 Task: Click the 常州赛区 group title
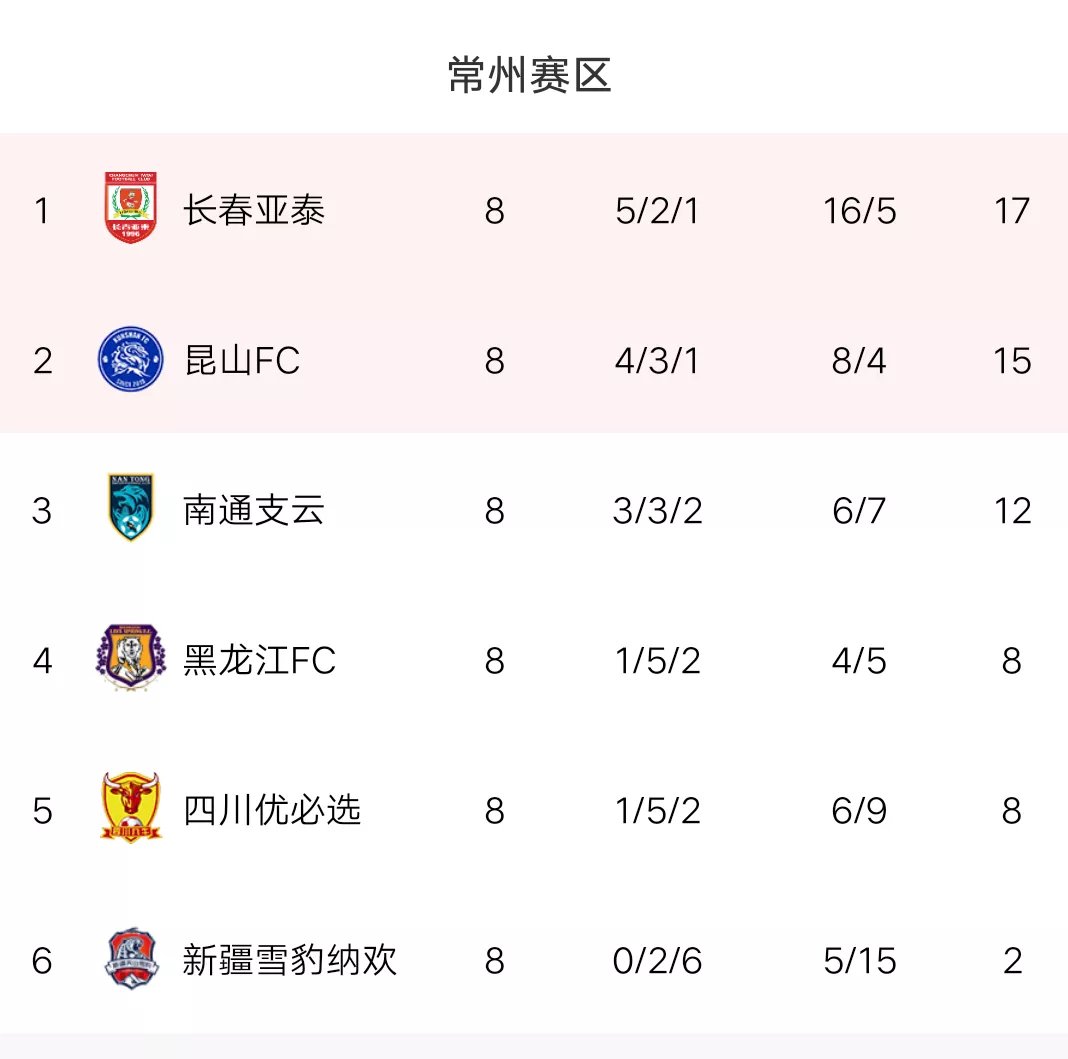[x=530, y=76]
